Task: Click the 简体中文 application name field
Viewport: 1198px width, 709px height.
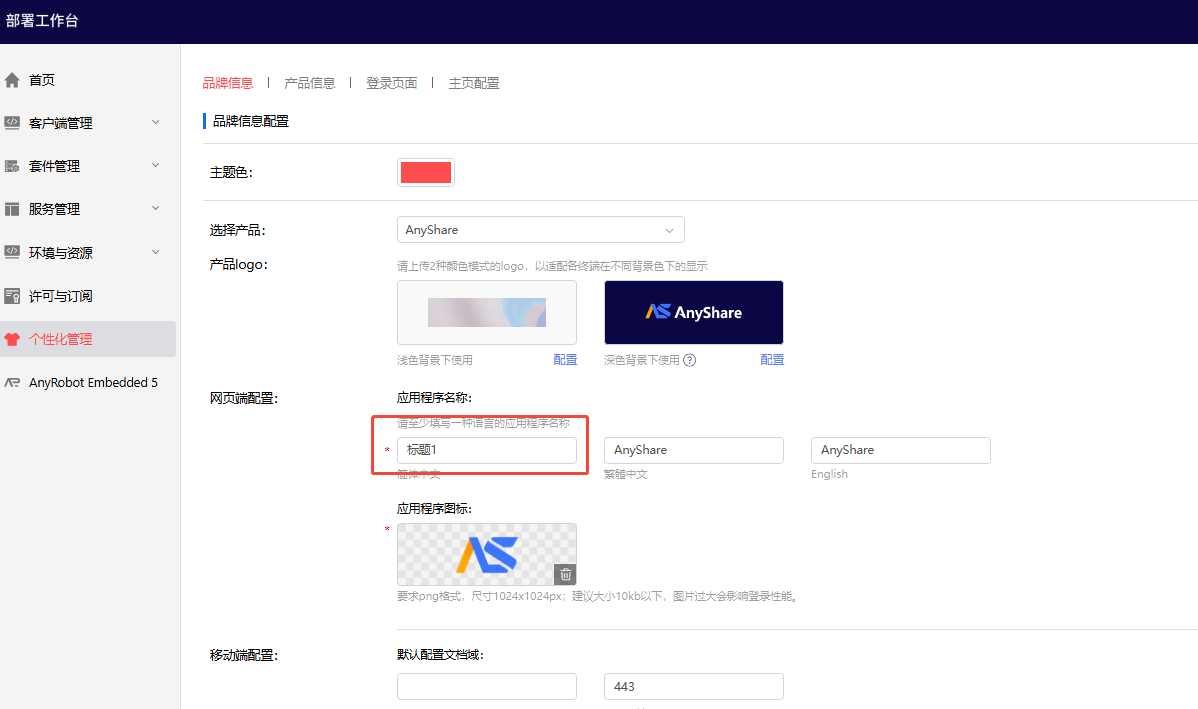Action: point(486,450)
